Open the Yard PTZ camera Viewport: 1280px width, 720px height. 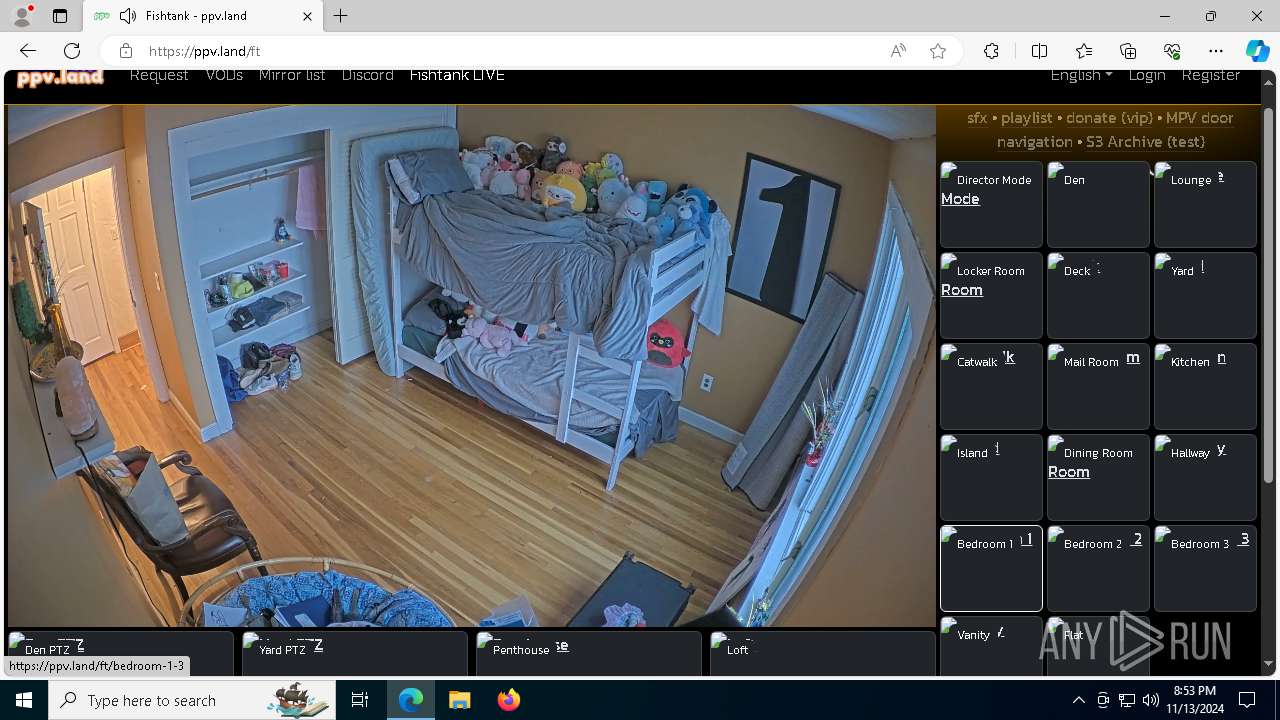(x=354, y=653)
